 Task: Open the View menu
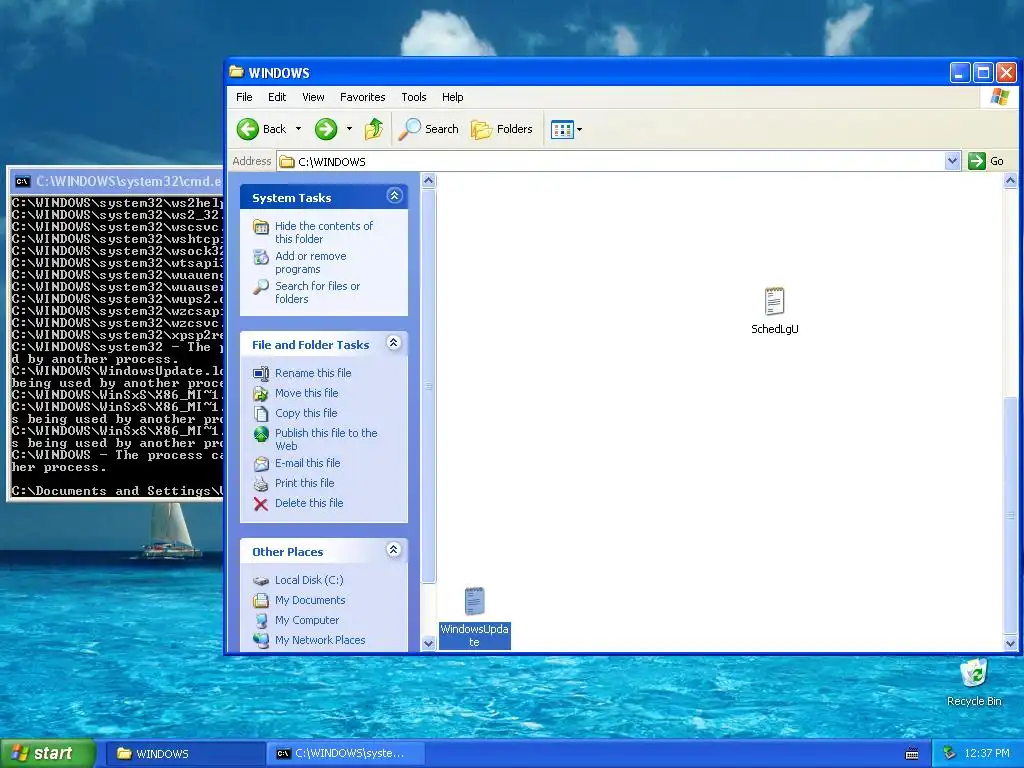coord(313,97)
